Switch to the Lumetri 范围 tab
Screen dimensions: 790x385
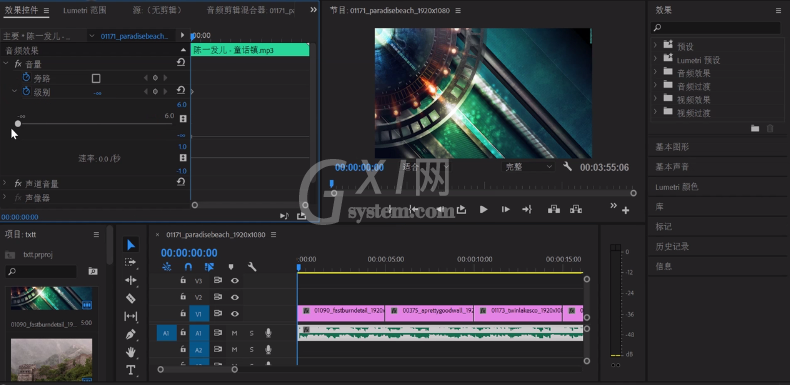point(85,10)
